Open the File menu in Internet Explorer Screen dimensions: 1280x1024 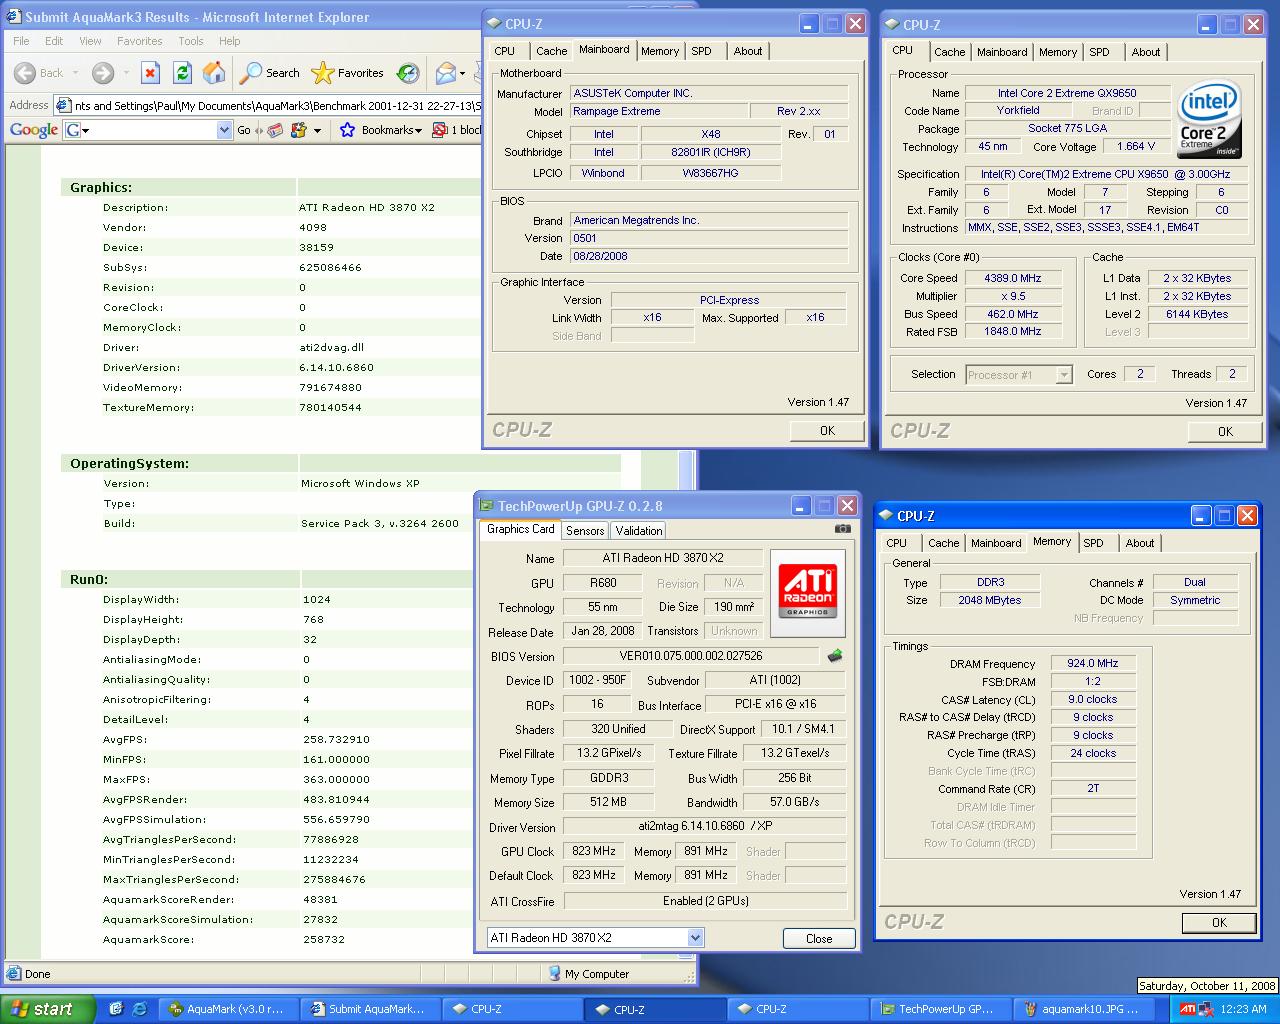[x=21, y=41]
